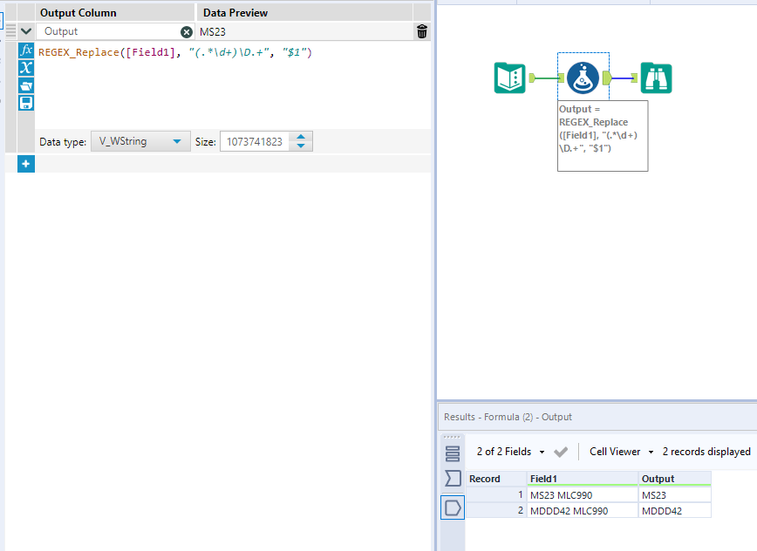Select the Output cell MDDD42
The image size is (757, 551).
[675, 511]
